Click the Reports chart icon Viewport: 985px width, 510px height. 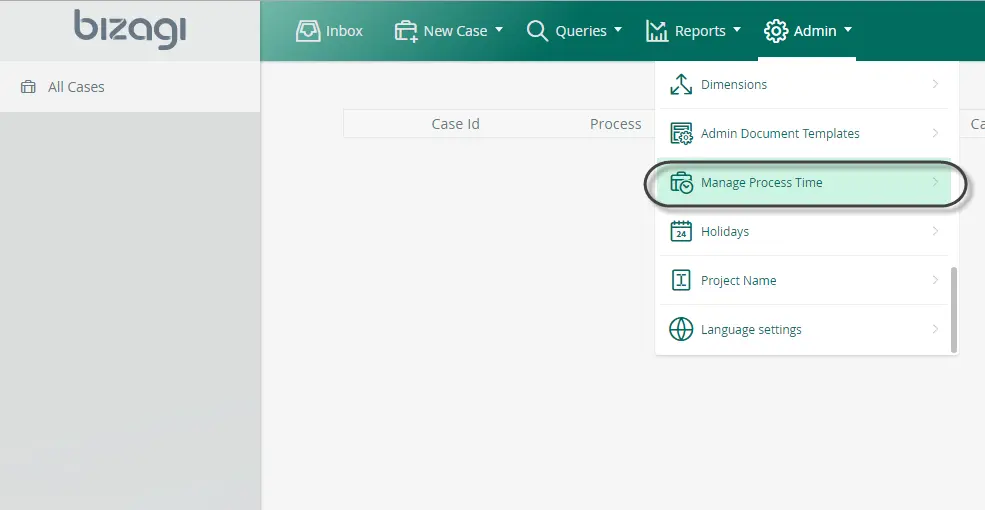click(656, 31)
